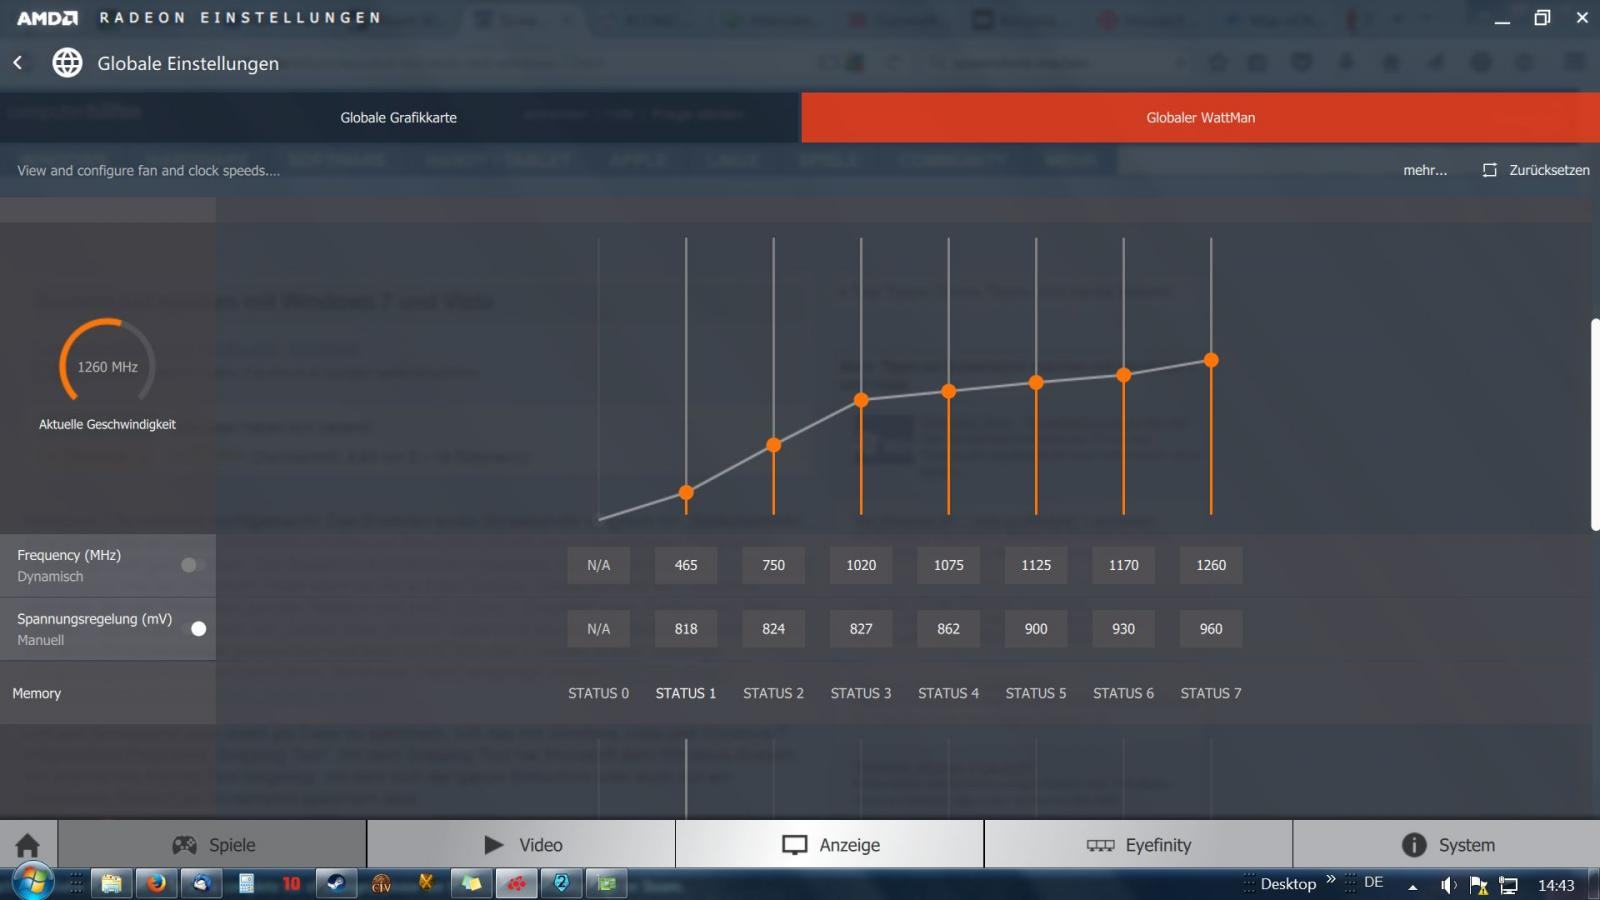Select the Globaler WattMan tab

coord(1200,117)
